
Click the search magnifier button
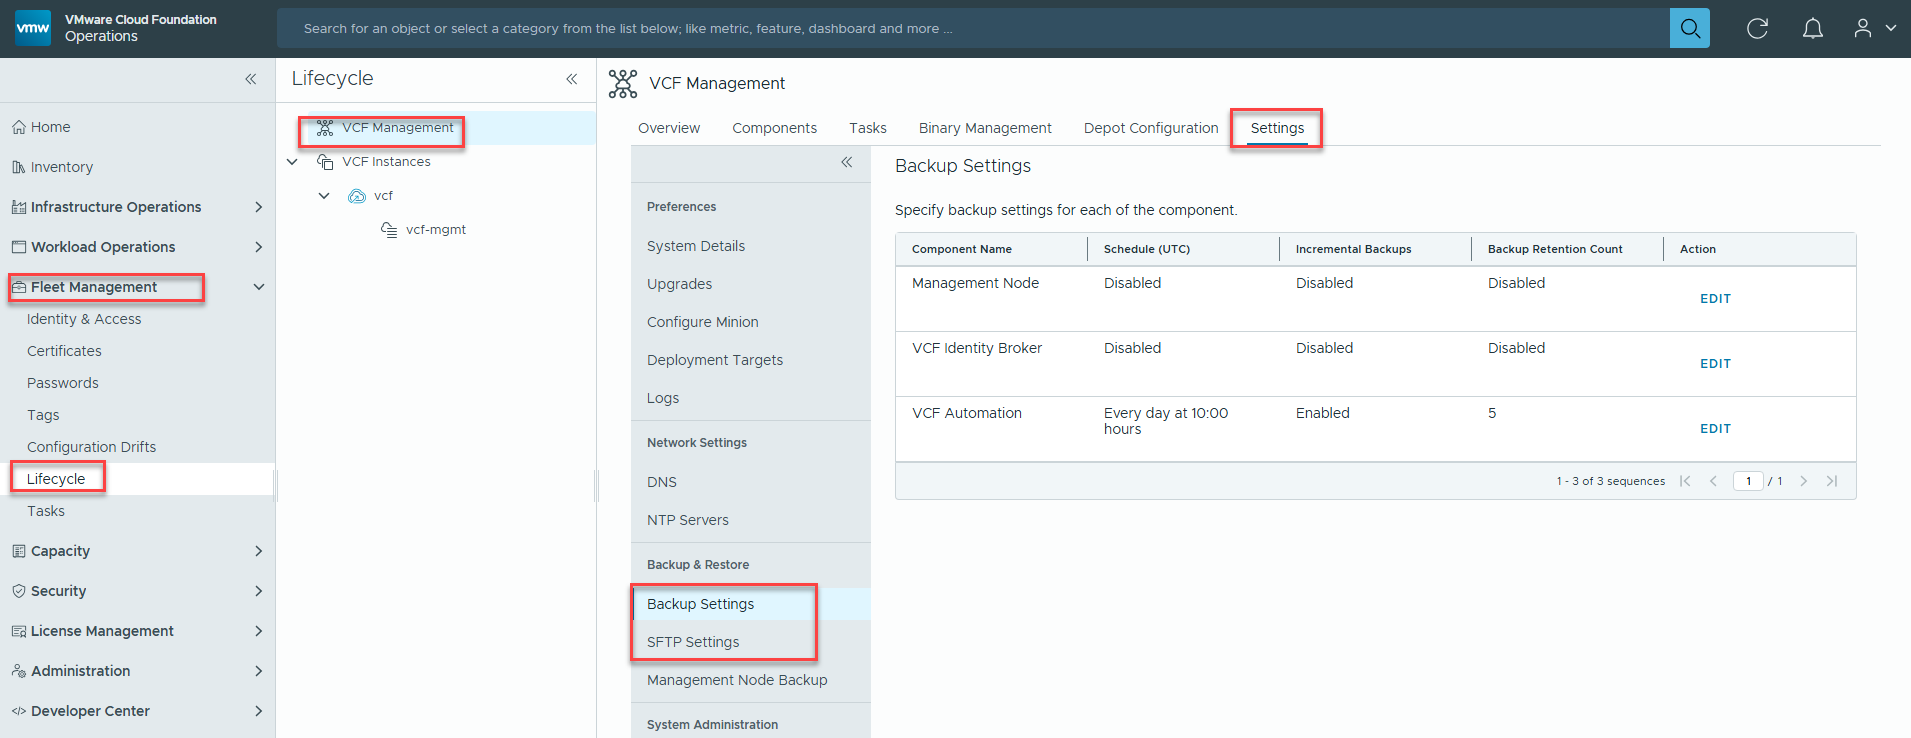(x=1689, y=28)
